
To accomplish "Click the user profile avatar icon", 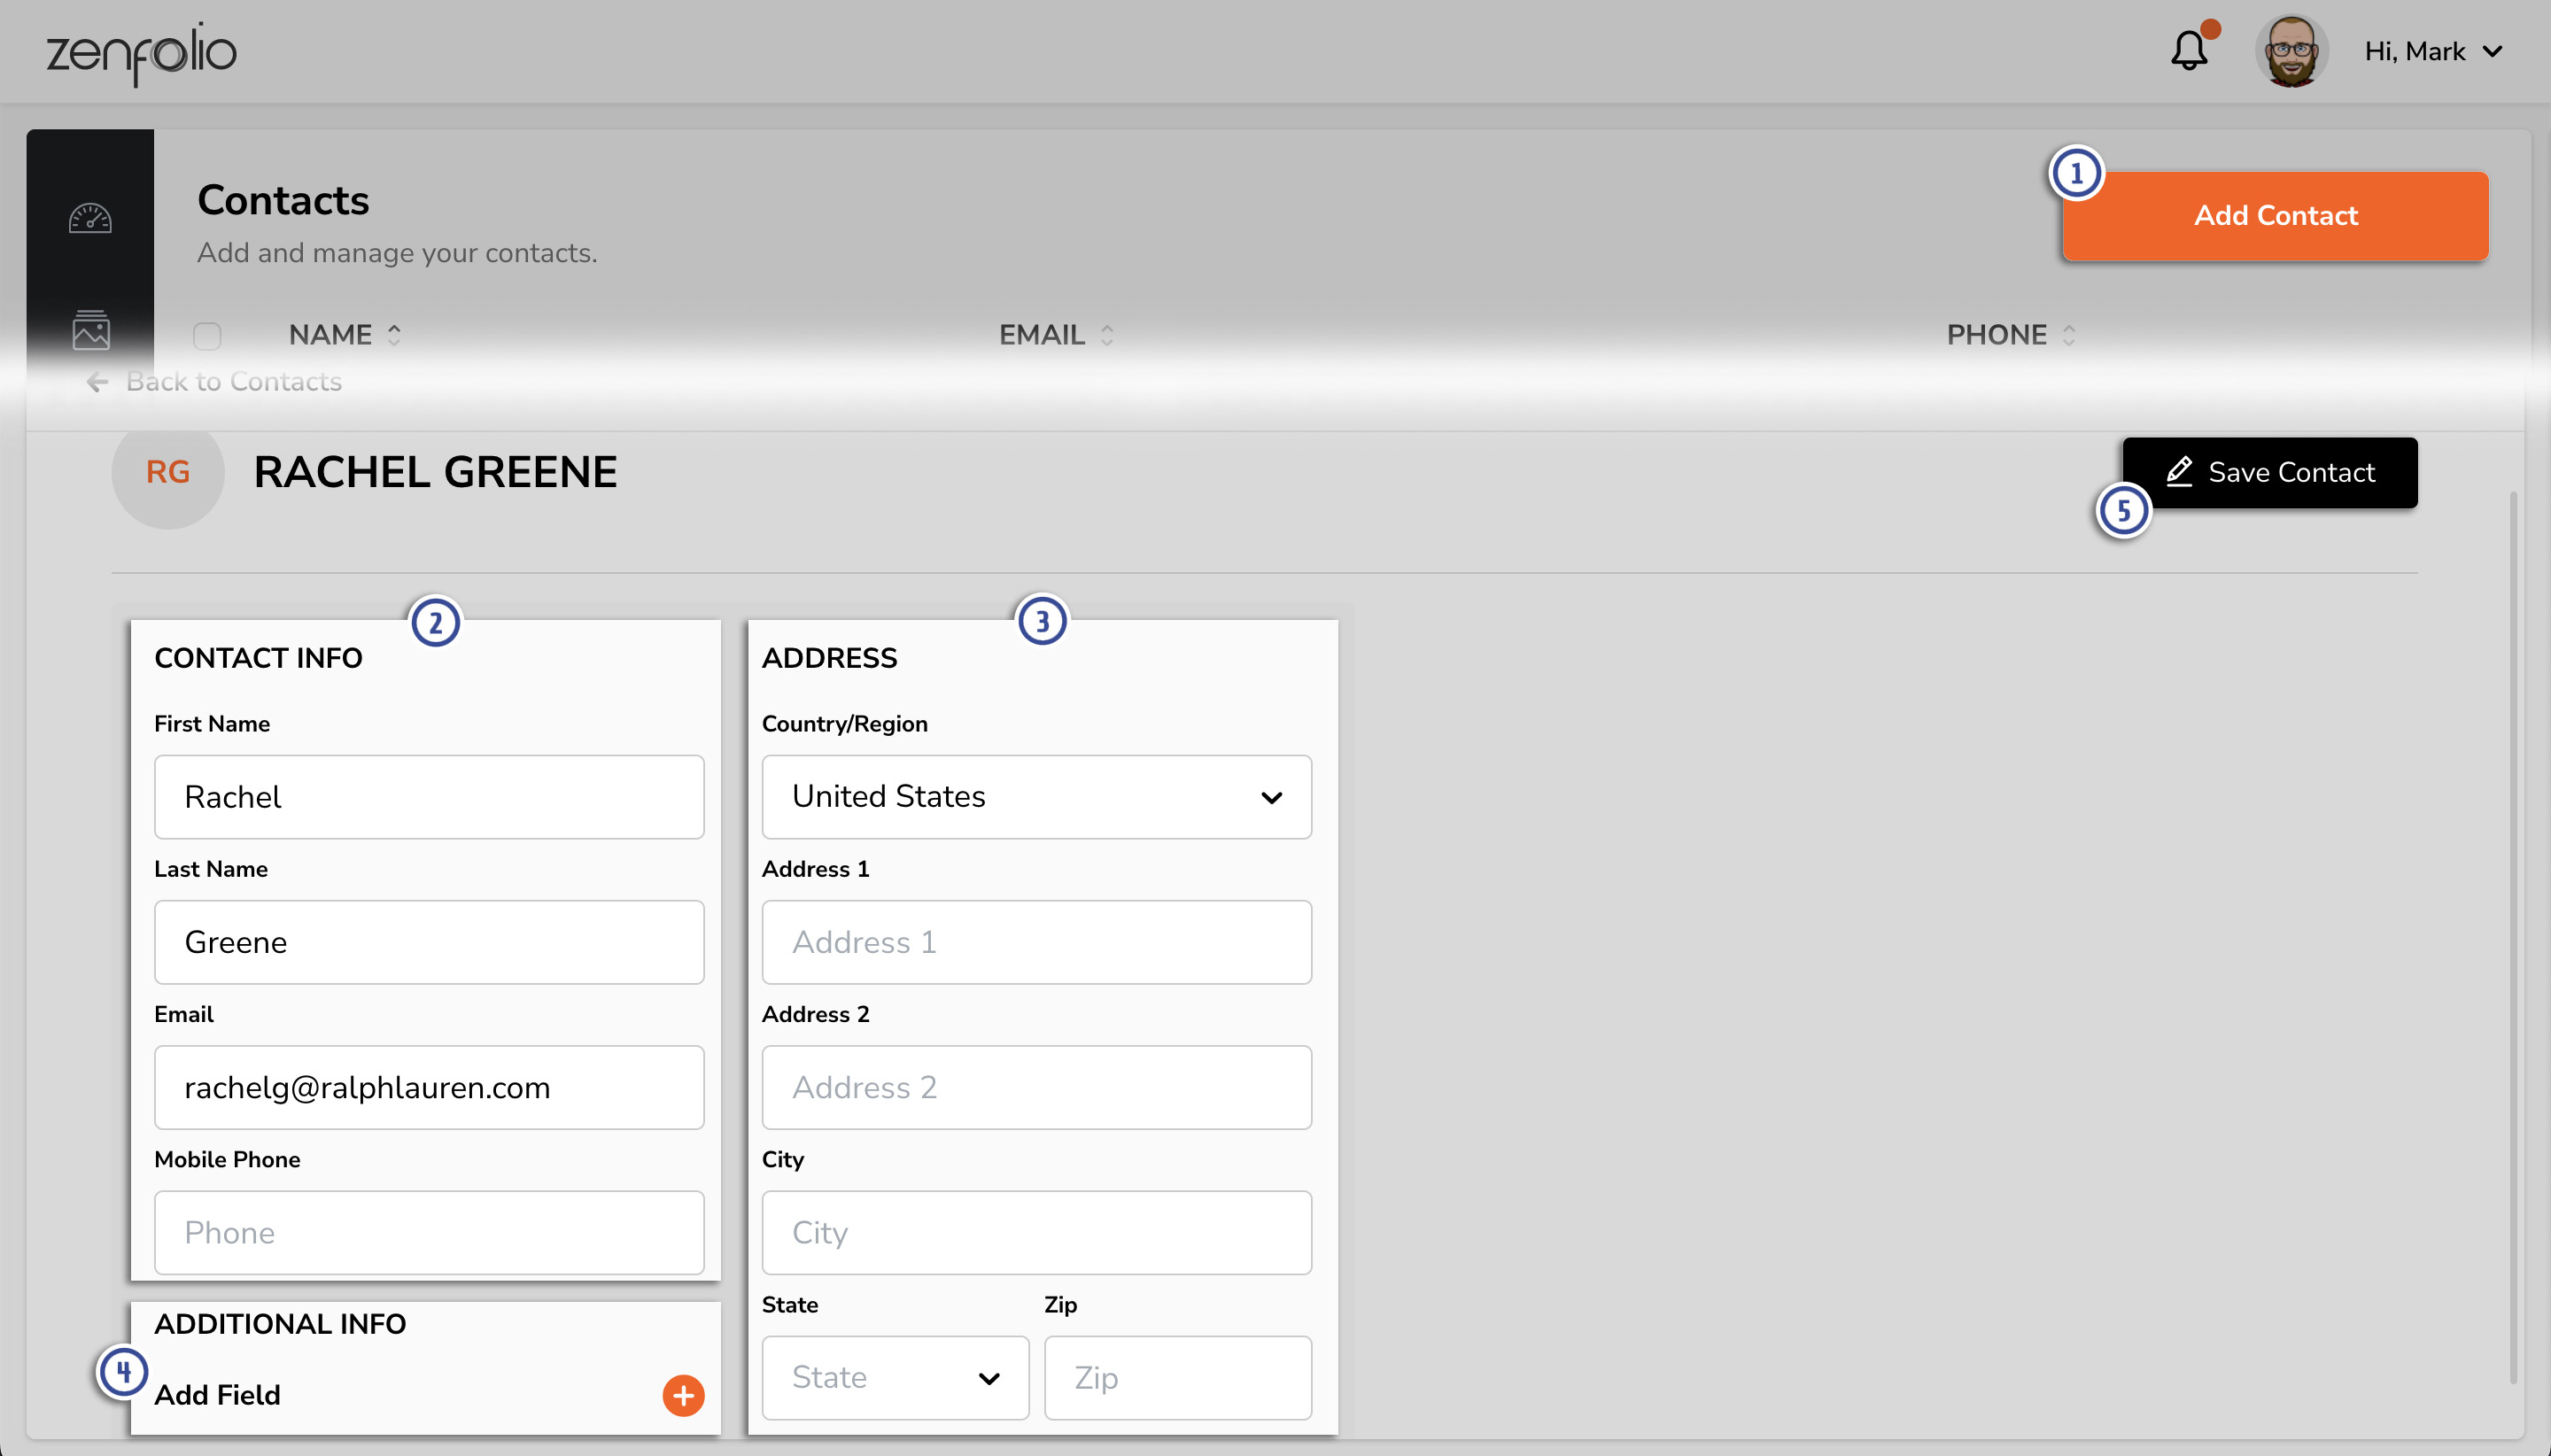I will tap(2291, 50).
